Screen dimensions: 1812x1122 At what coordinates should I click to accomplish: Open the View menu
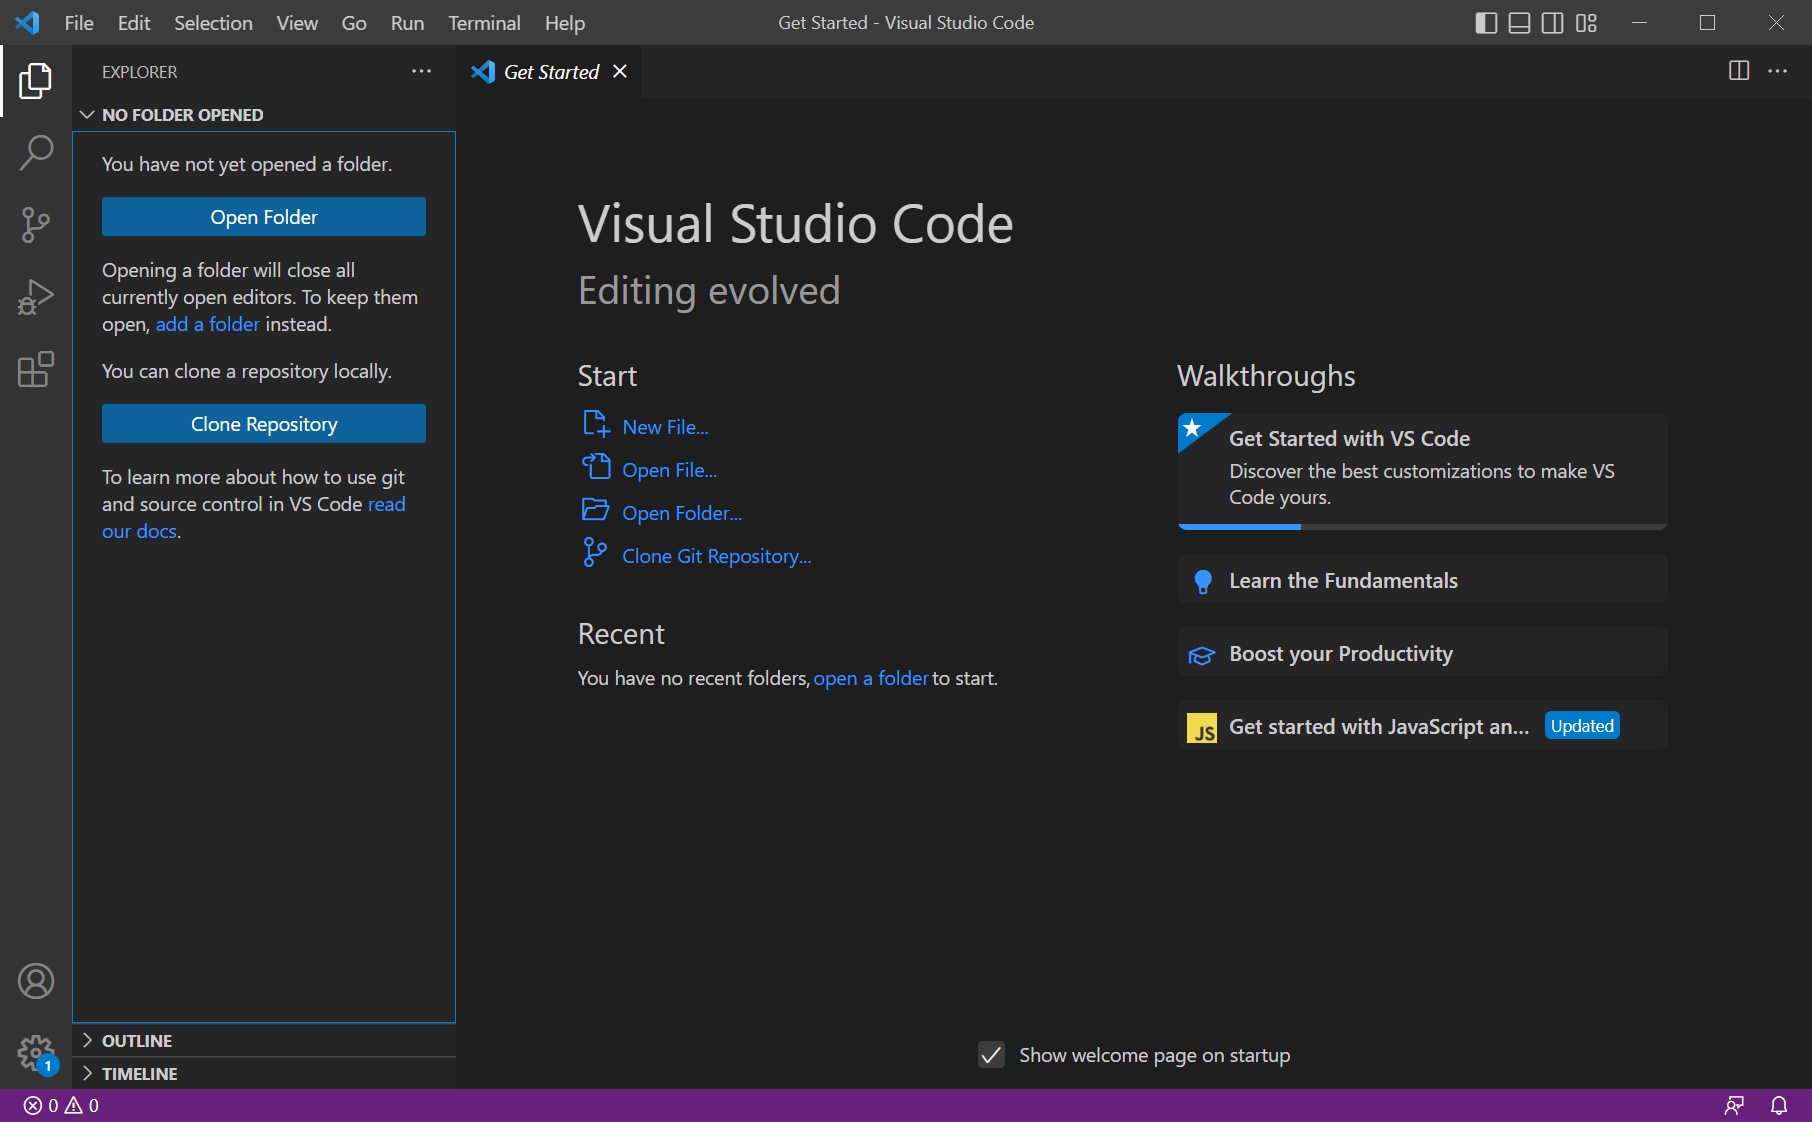[297, 22]
